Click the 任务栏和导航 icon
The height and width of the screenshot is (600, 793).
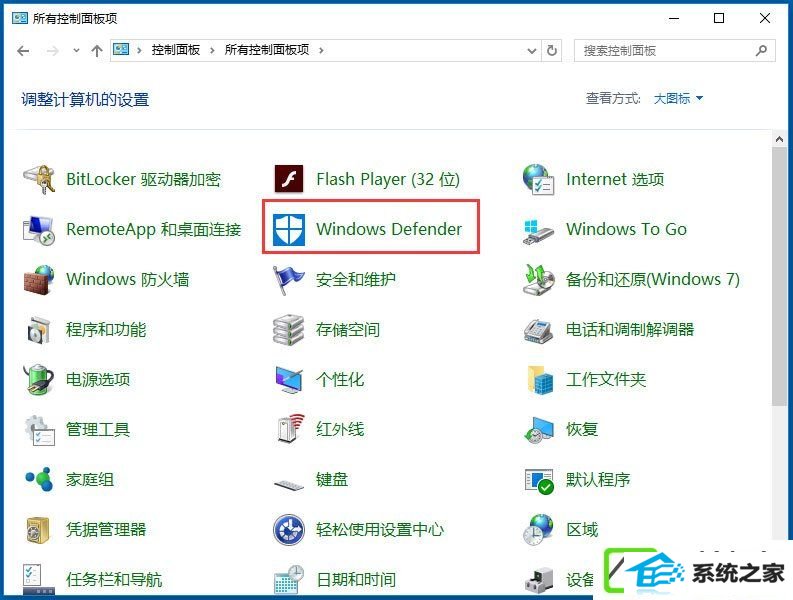[x=39, y=580]
